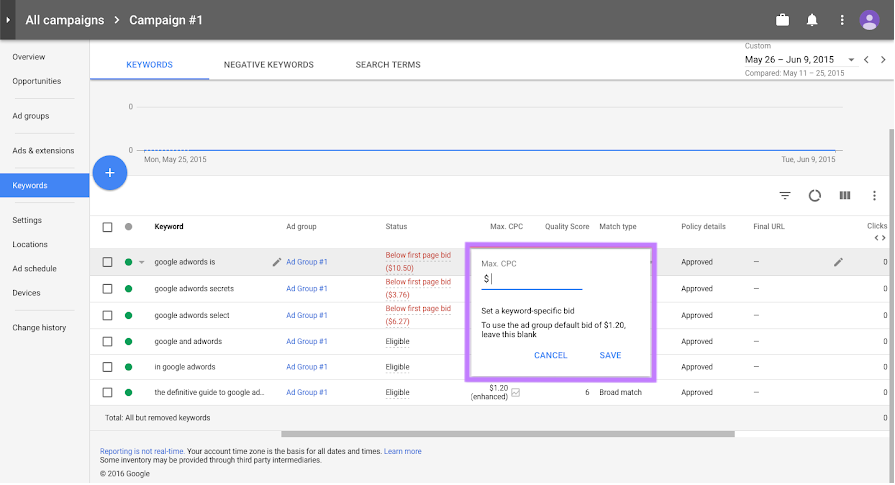
Task: Click the user account avatar
Action: click(x=869, y=20)
